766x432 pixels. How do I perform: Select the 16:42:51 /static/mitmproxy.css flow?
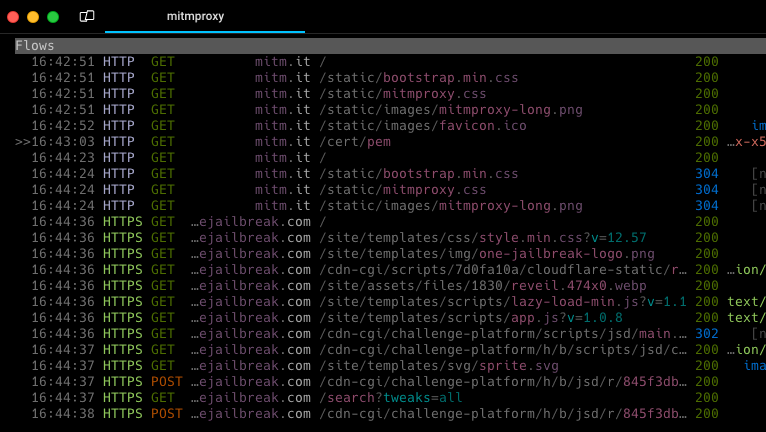390,93
